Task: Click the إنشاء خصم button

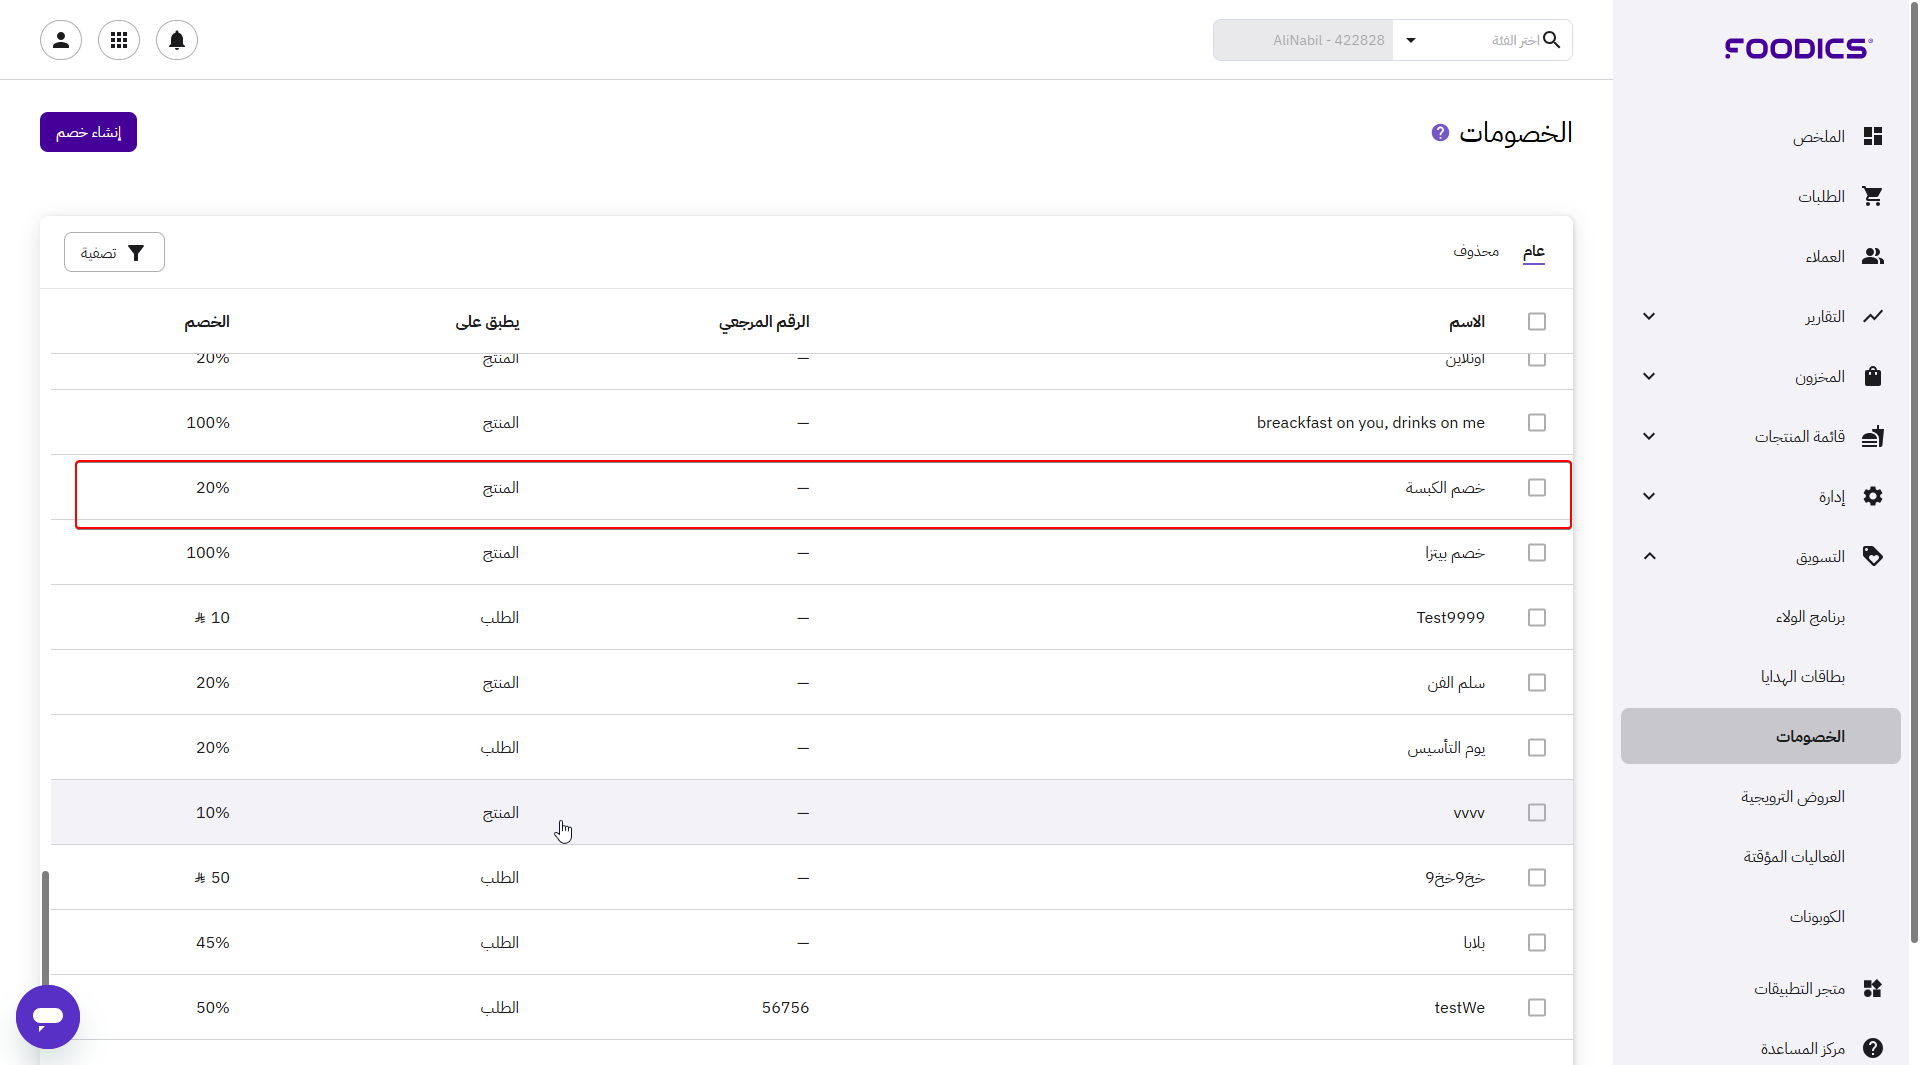Action: [x=88, y=132]
